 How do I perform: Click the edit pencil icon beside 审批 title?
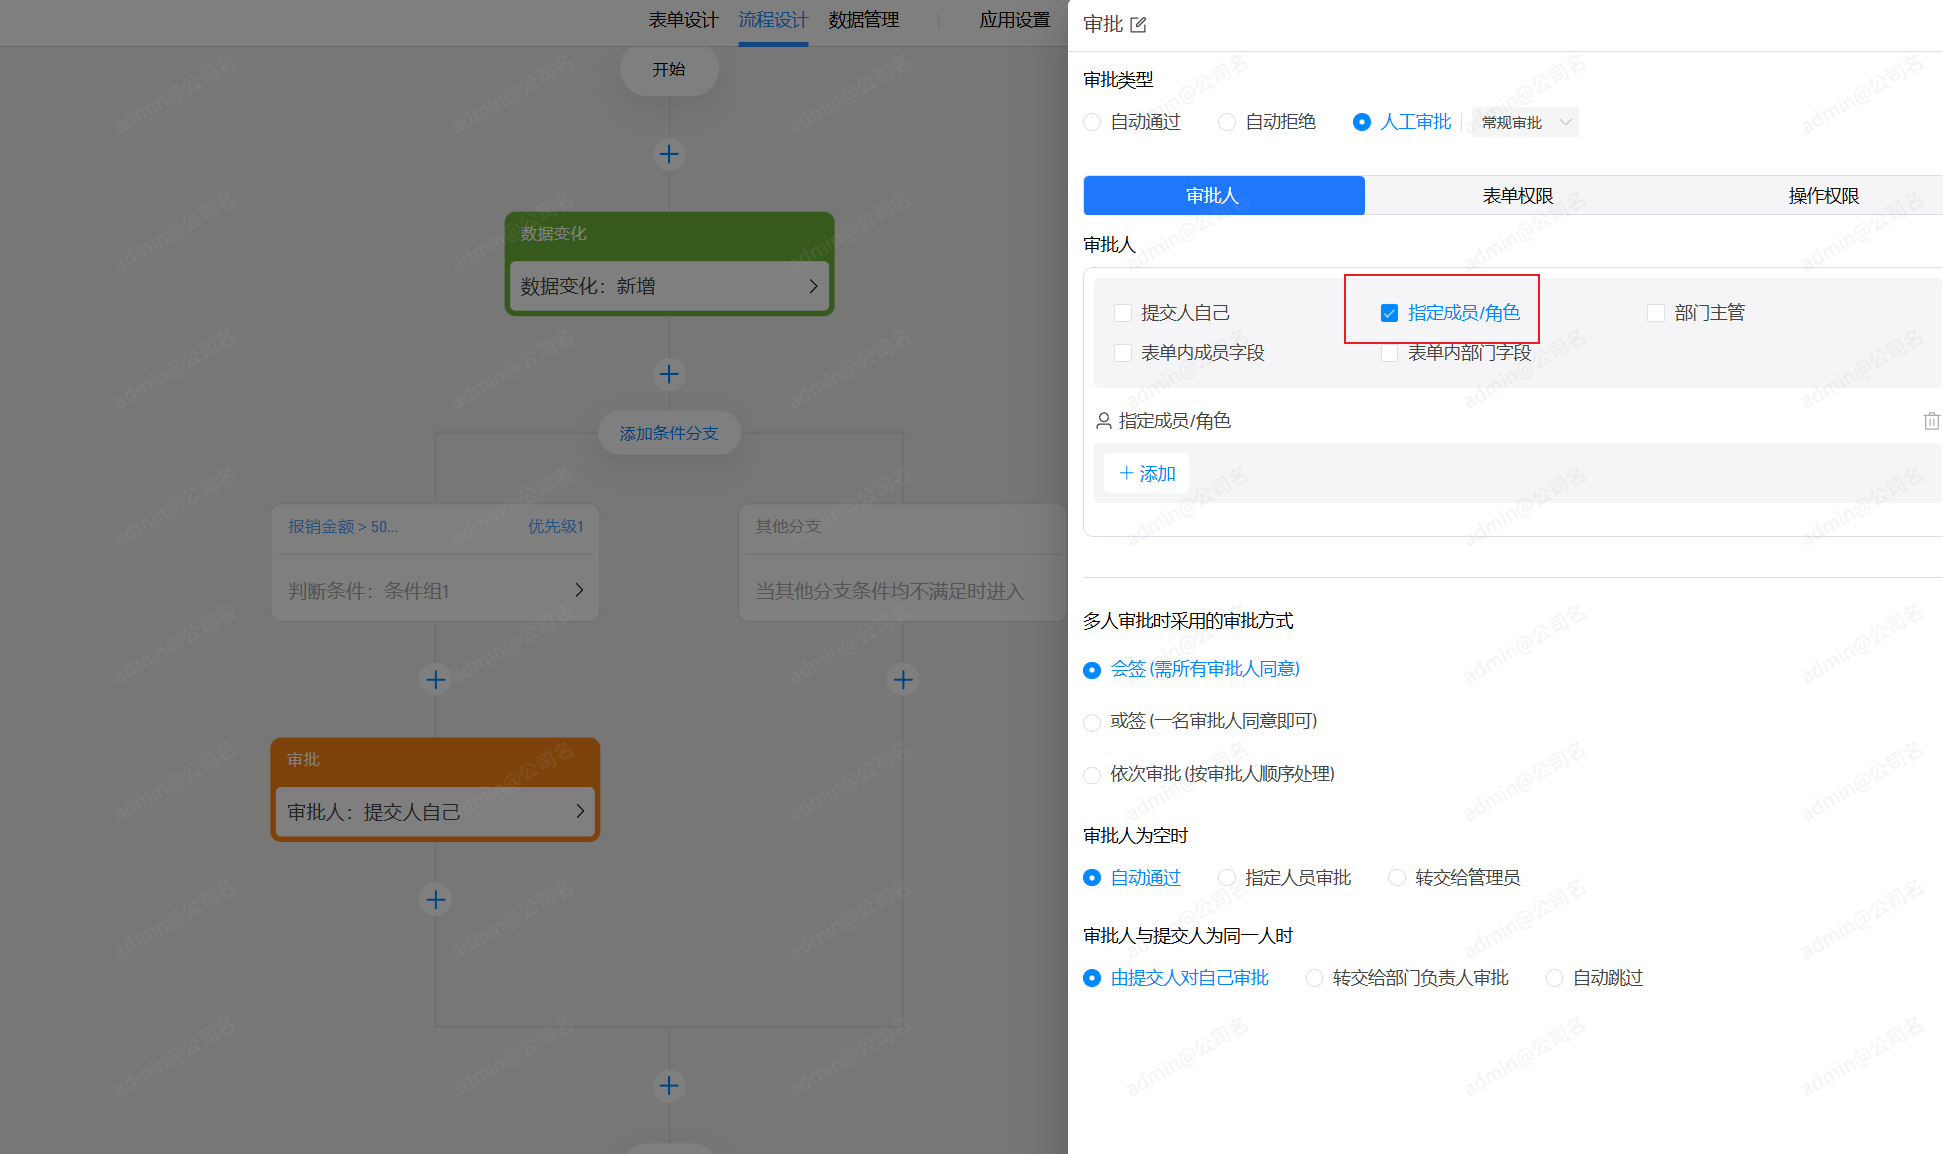coord(1138,24)
